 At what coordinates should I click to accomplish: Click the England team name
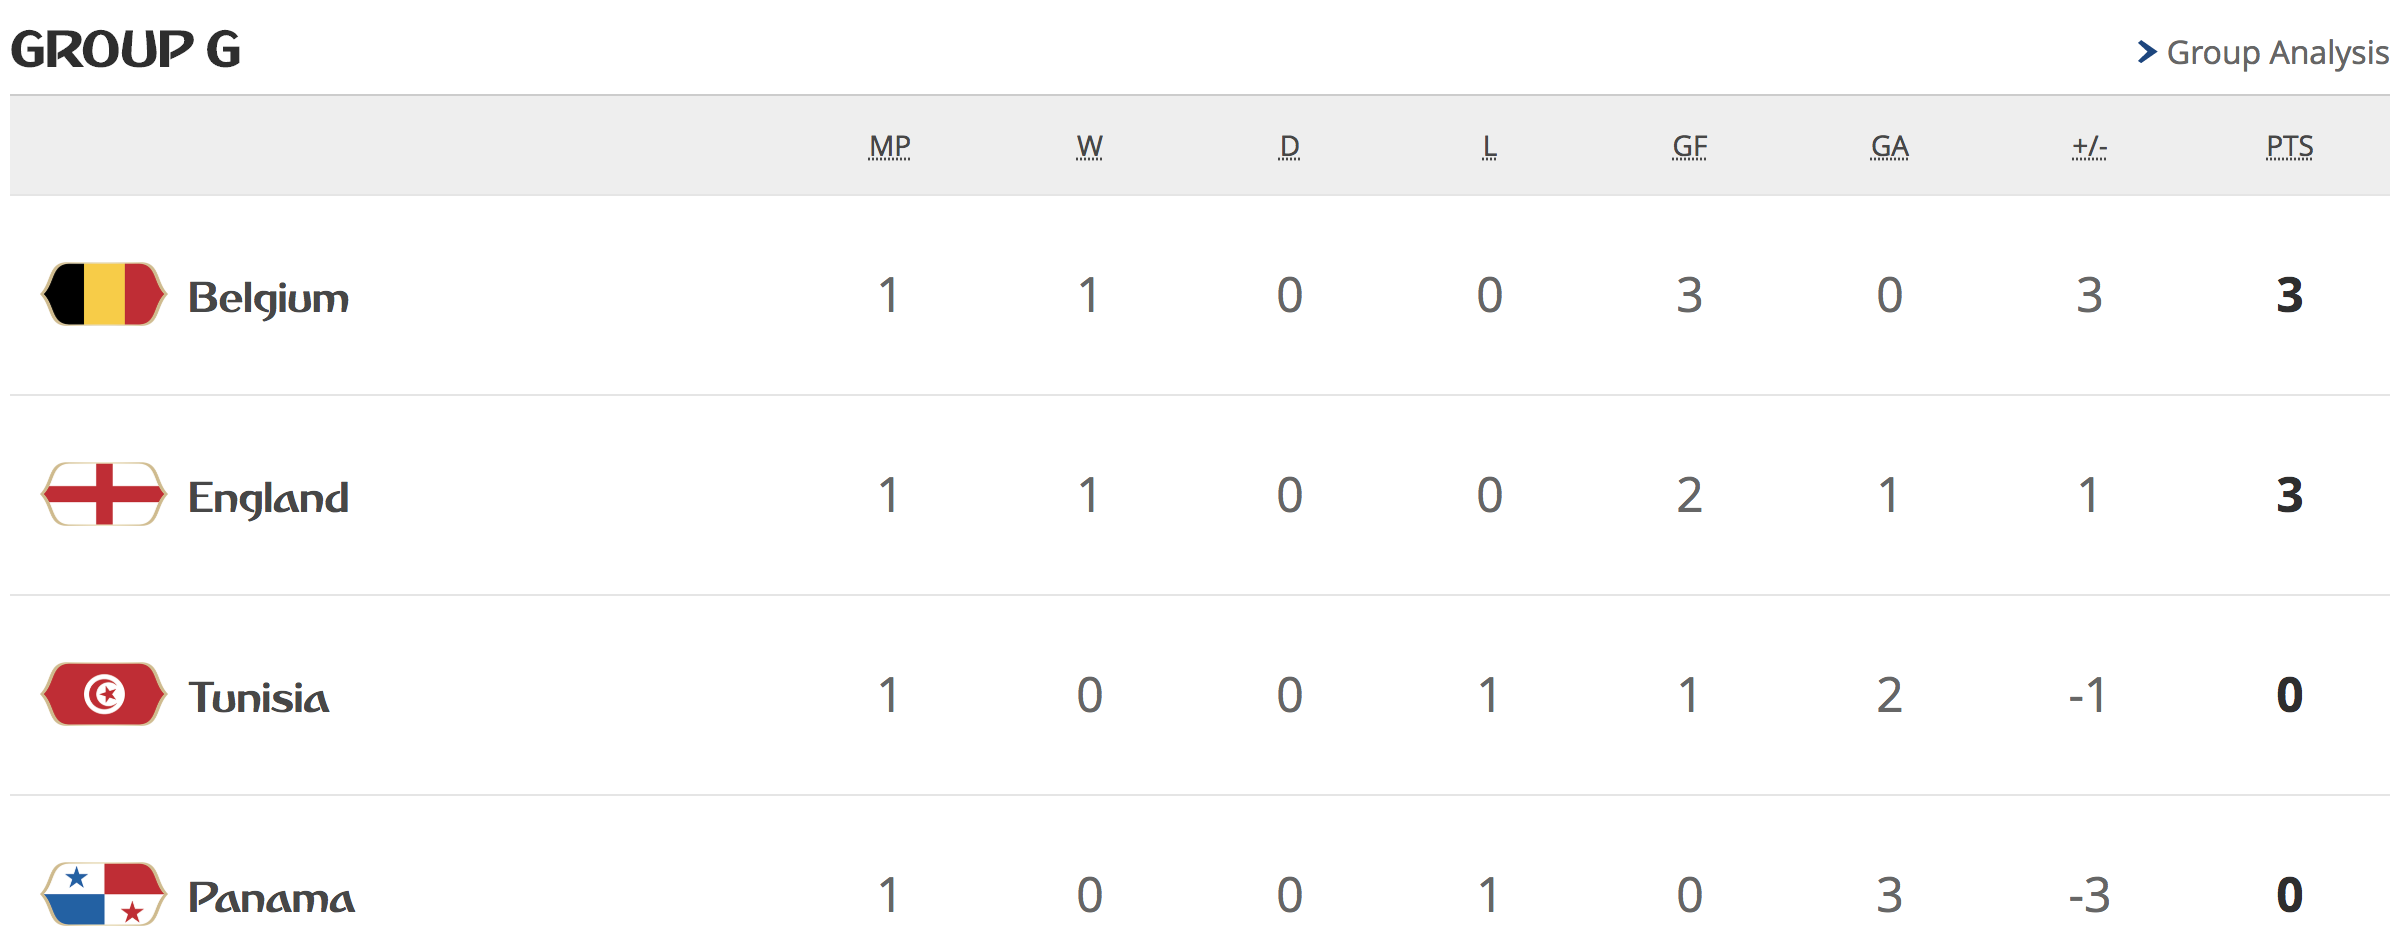pyautogui.click(x=267, y=497)
